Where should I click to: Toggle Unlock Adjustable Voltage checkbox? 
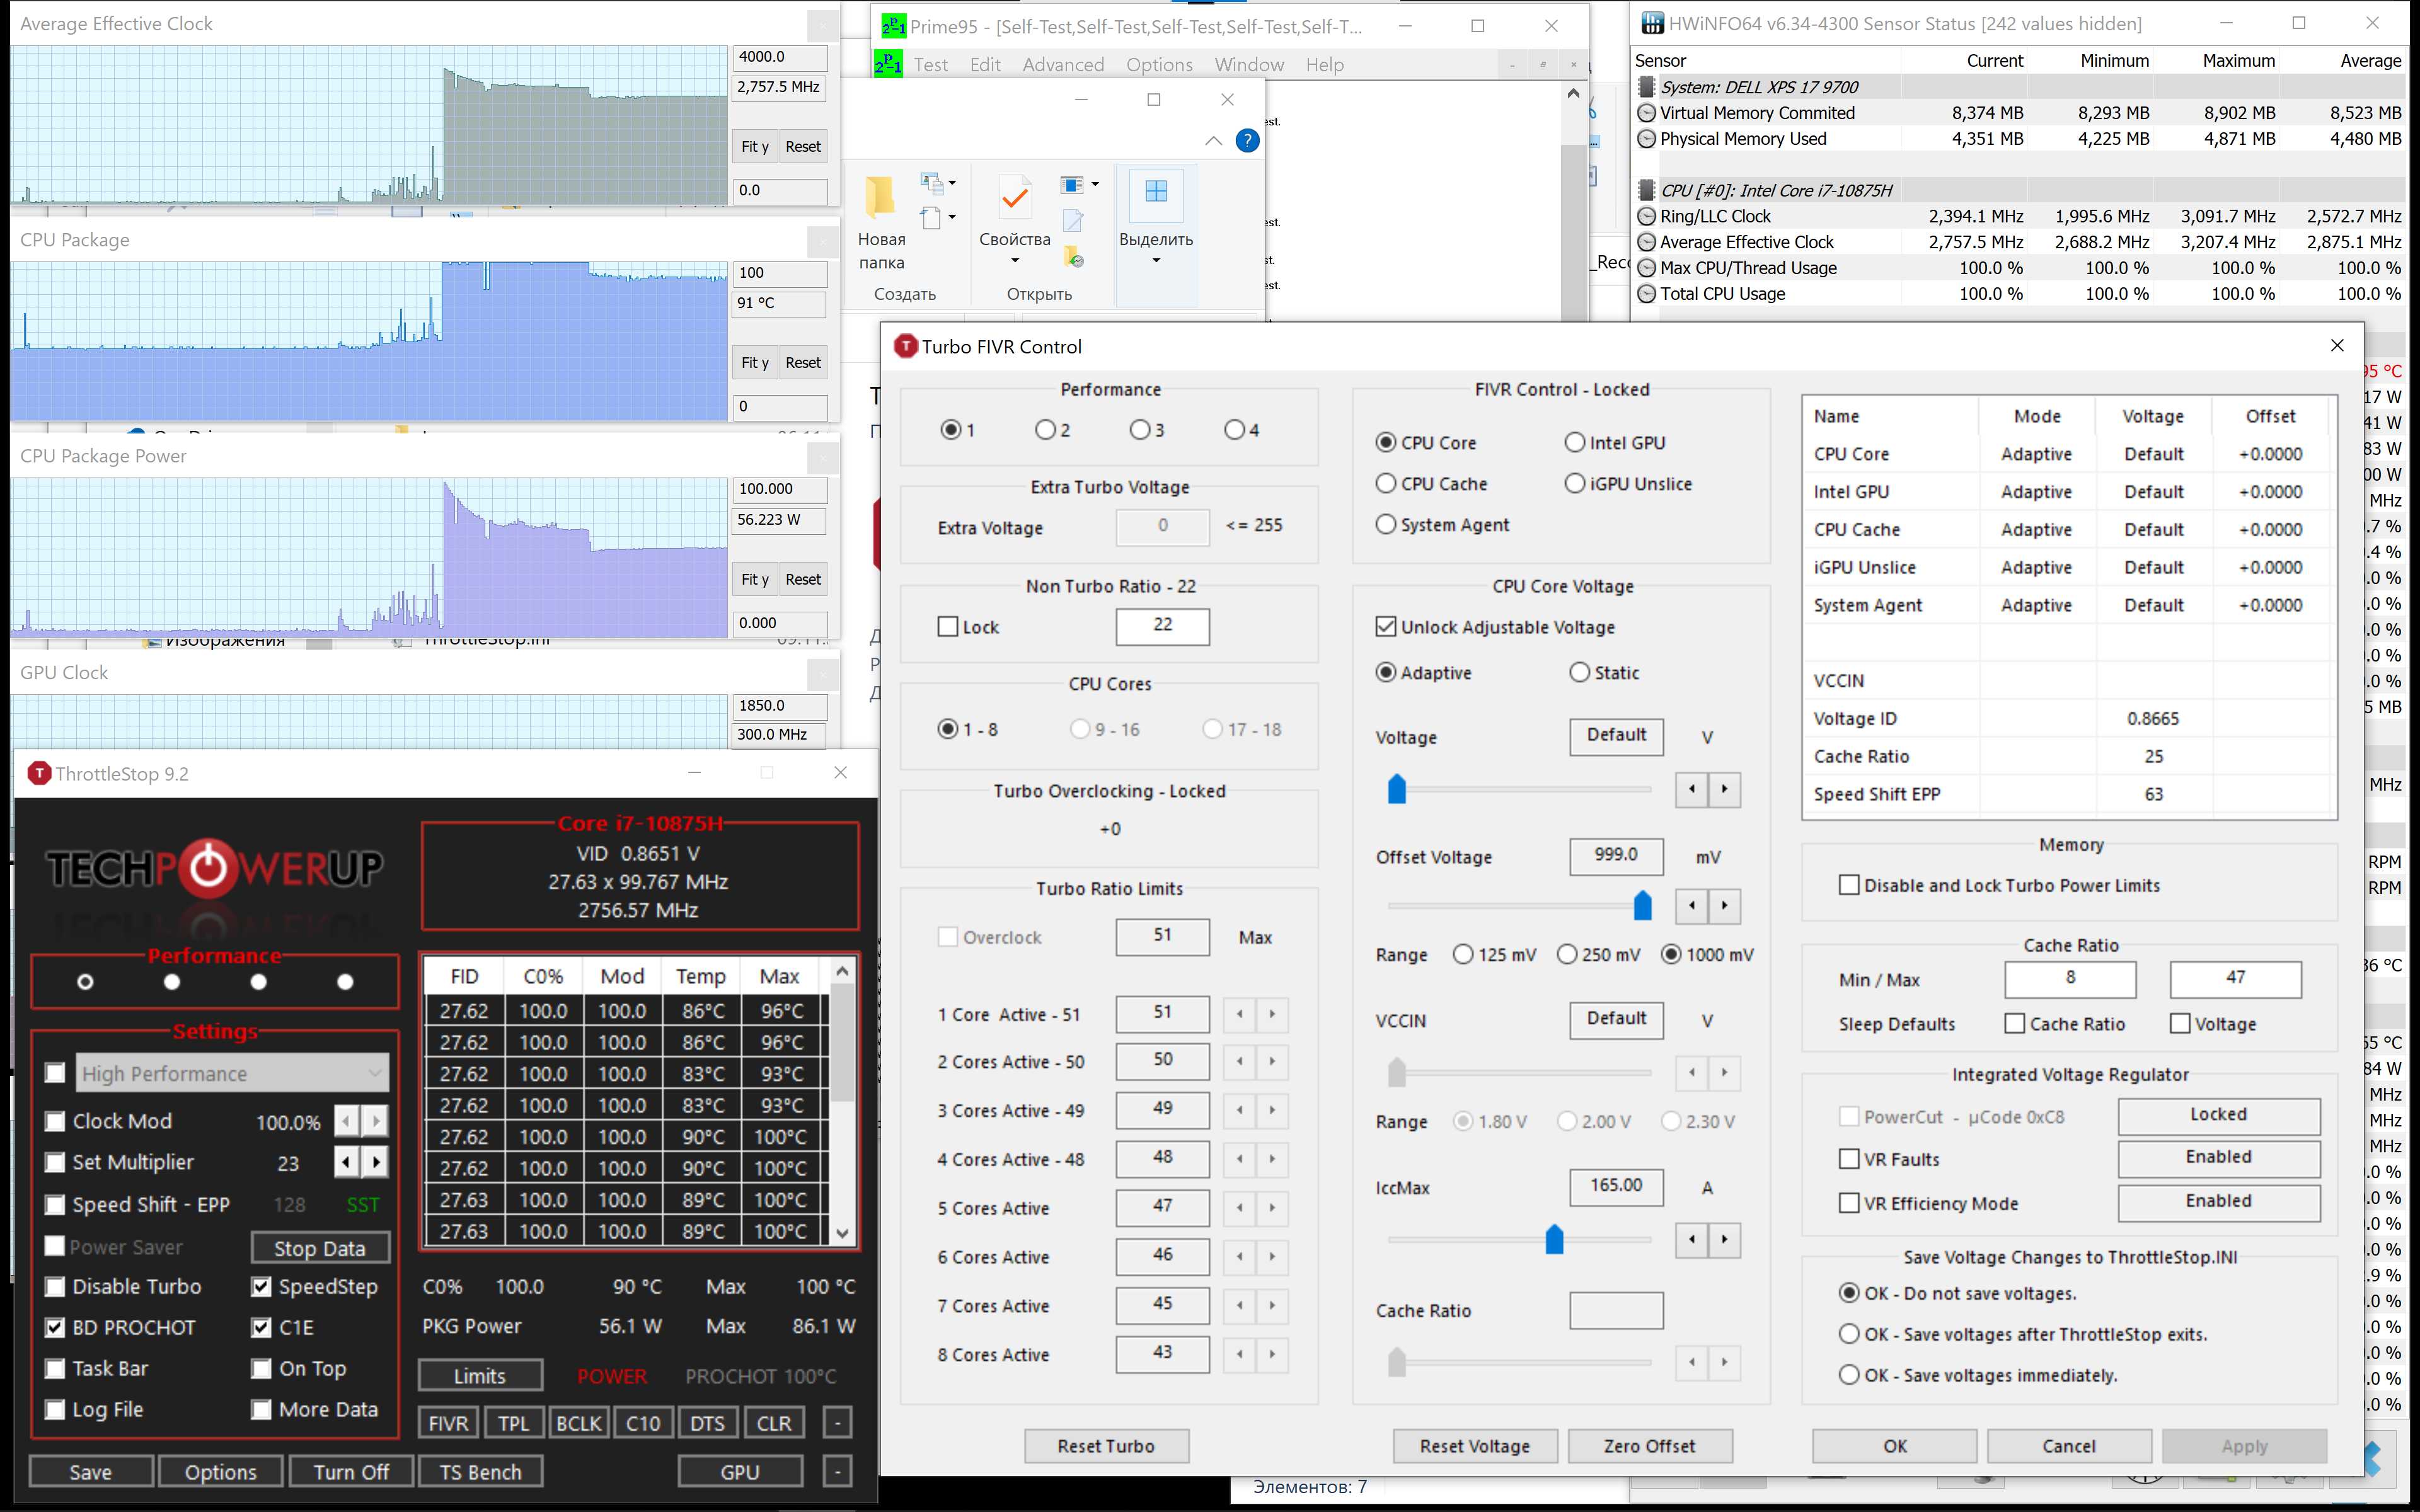[1386, 627]
